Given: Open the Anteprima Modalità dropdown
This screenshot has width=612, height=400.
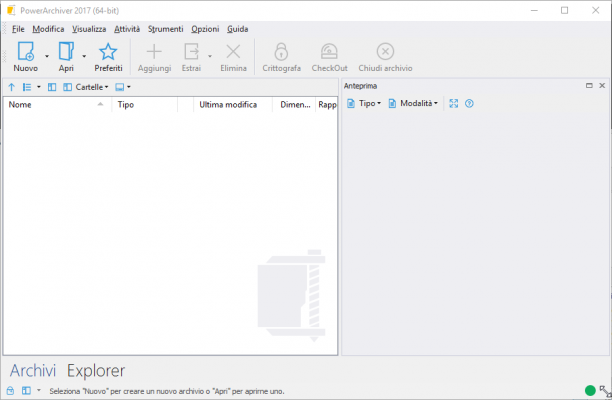Looking at the screenshot, I should click(x=413, y=103).
